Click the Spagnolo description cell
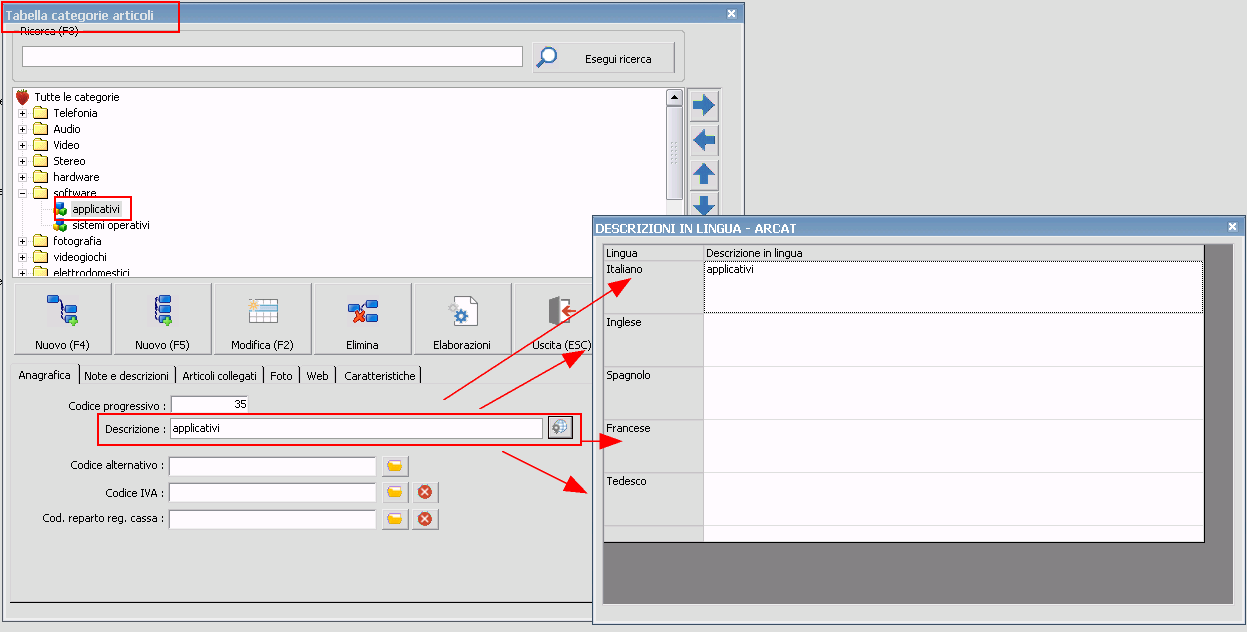Viewport: 1247px width, 632px height. (953, 393)
